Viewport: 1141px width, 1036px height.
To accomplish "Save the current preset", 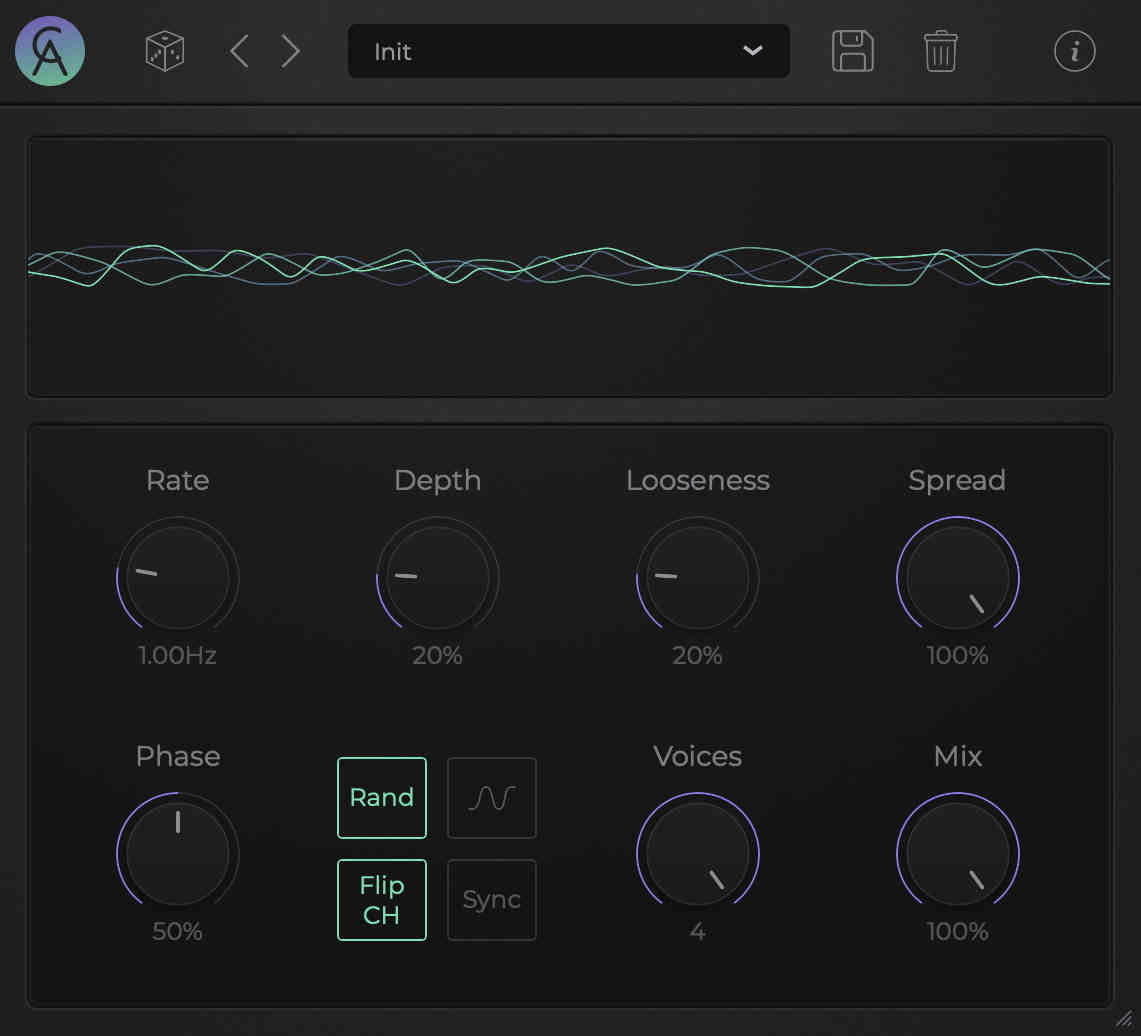I will click(x=852, y=51).
